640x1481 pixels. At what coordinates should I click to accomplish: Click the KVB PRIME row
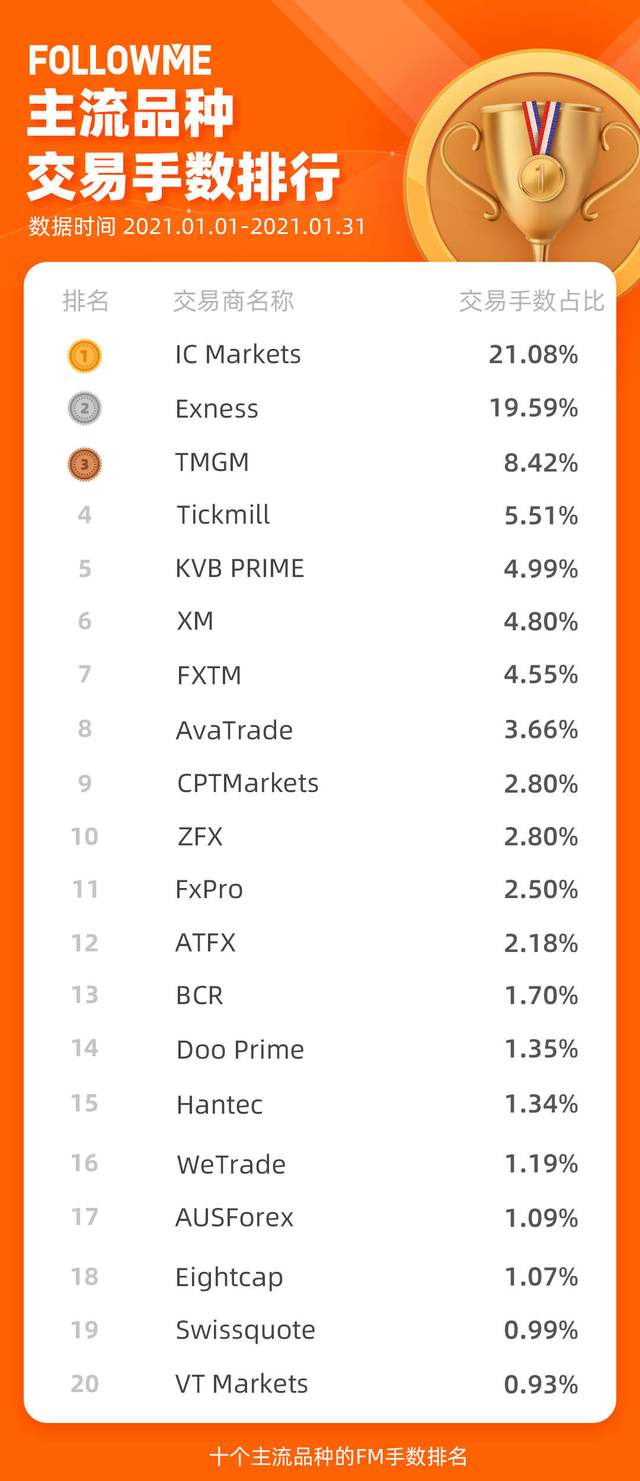point(320,569)
